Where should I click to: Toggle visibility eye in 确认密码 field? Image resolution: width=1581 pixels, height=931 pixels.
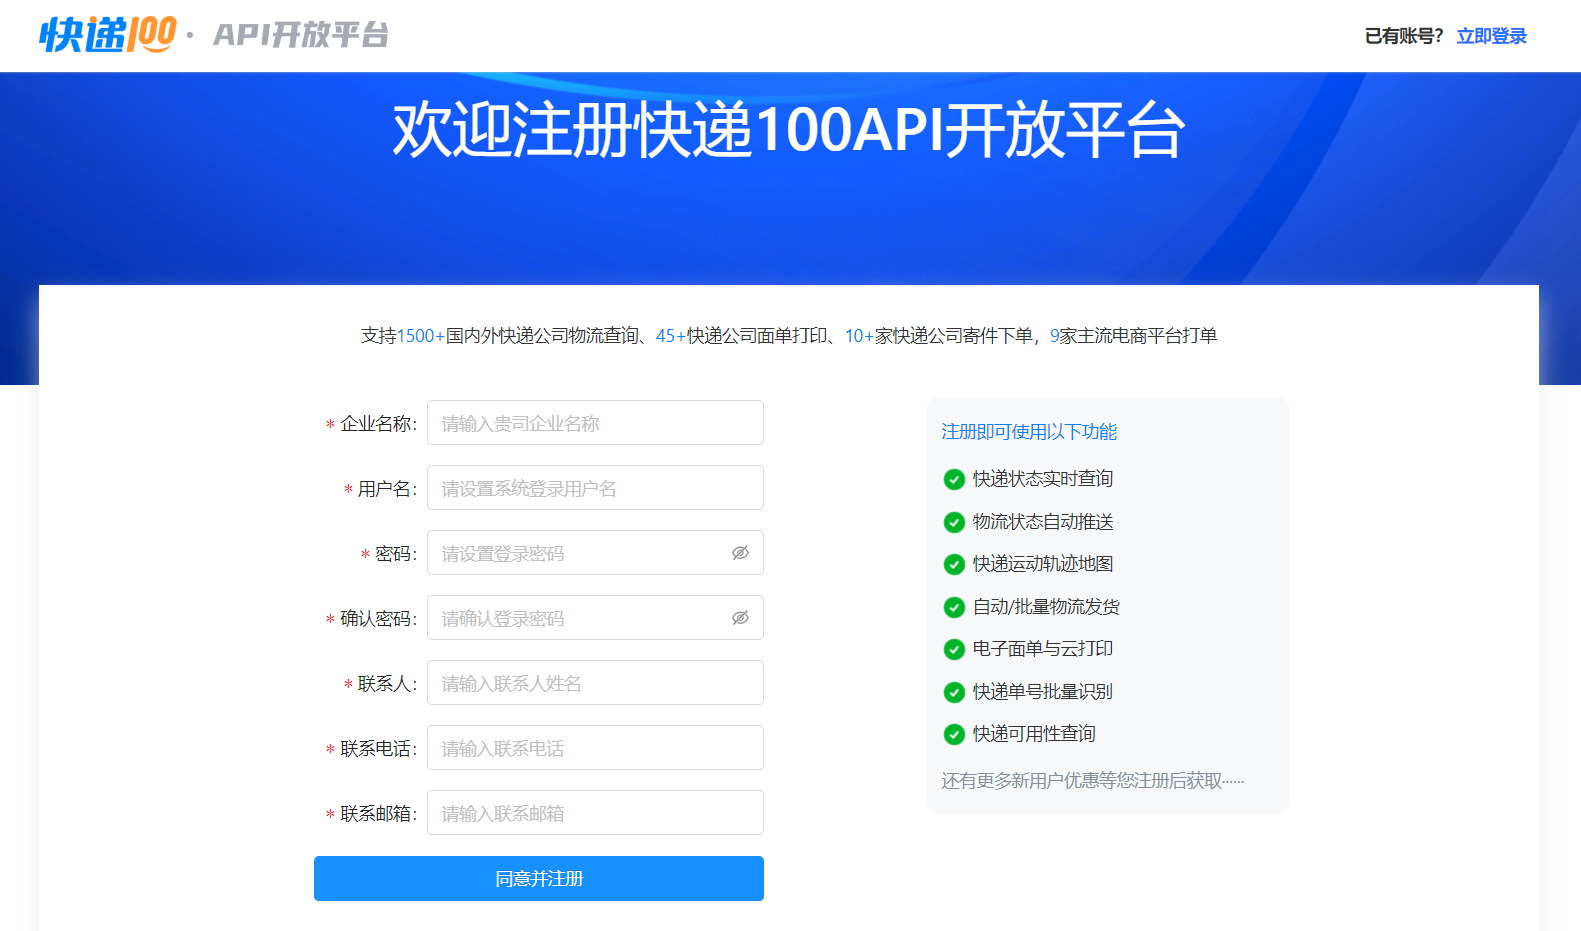tap(740, 618)
